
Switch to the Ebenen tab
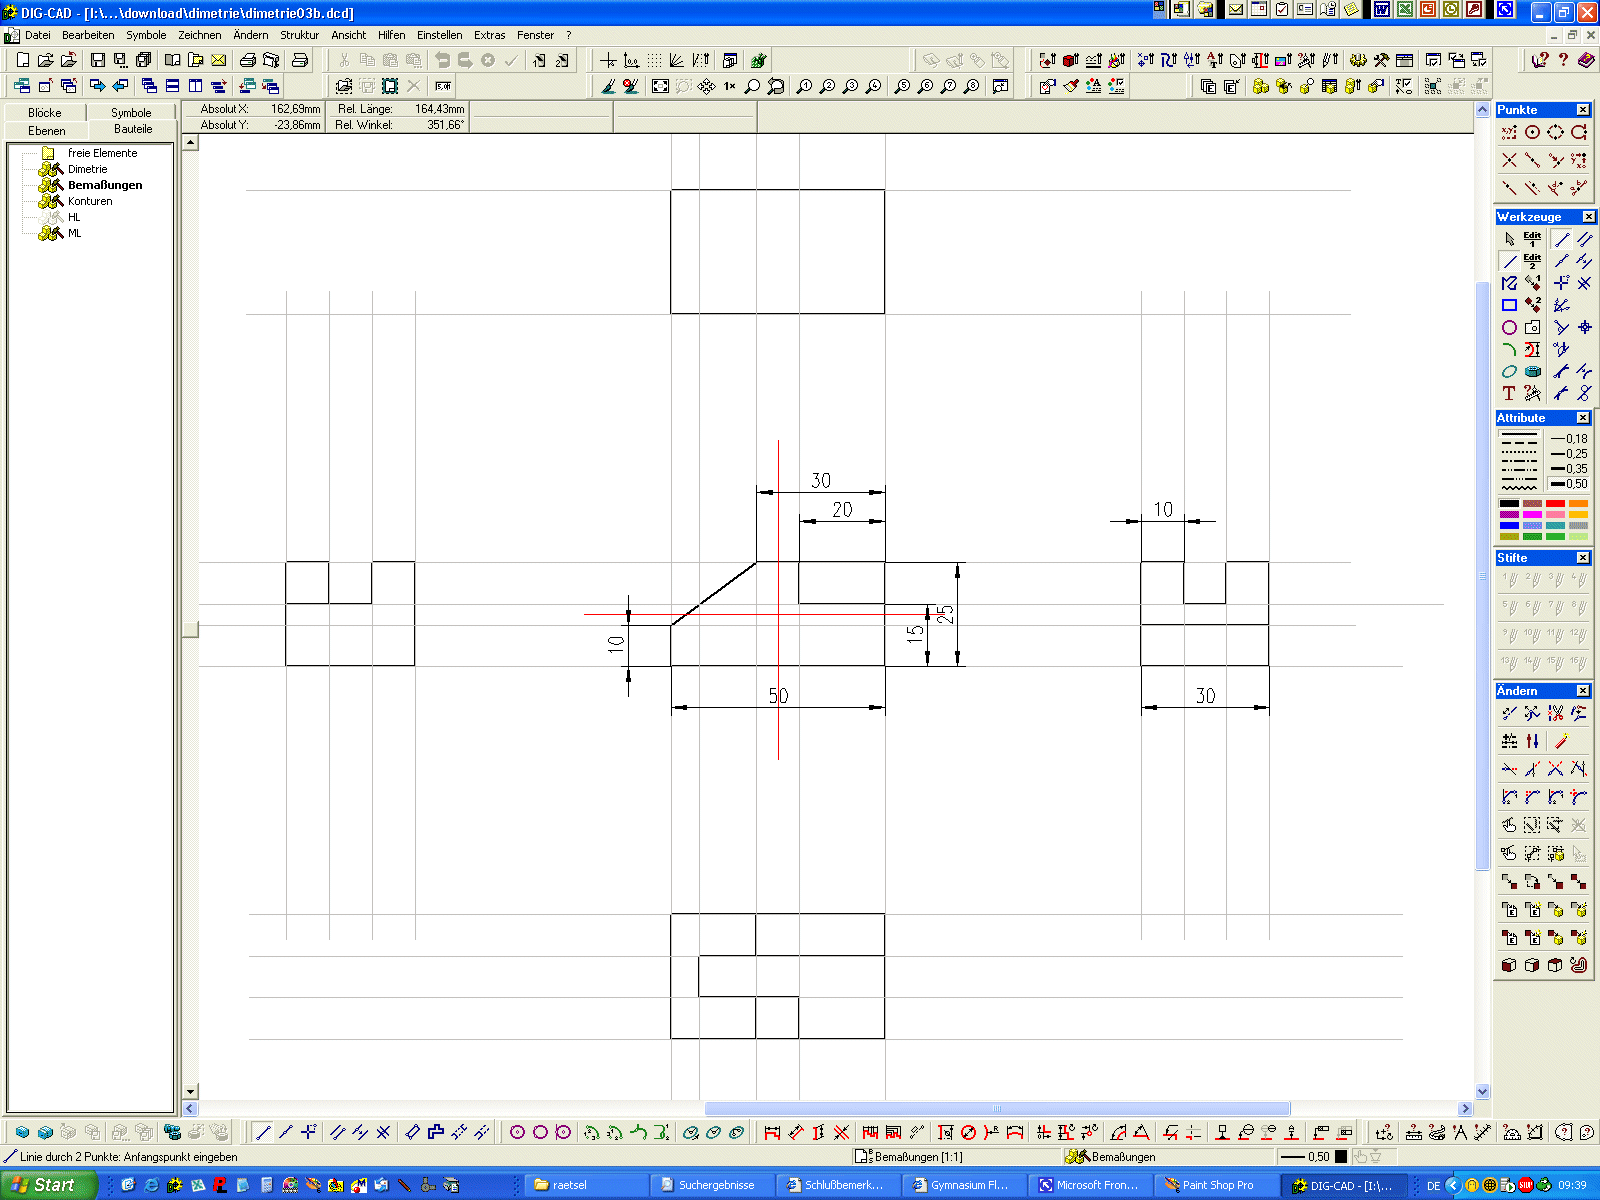click(47, 131)
